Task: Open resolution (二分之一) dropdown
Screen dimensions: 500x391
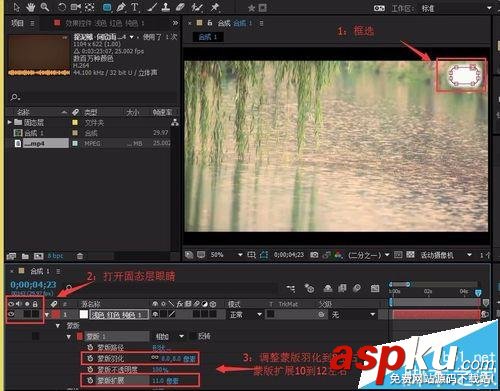Action: pyautogui.click(x=369, y=255)
